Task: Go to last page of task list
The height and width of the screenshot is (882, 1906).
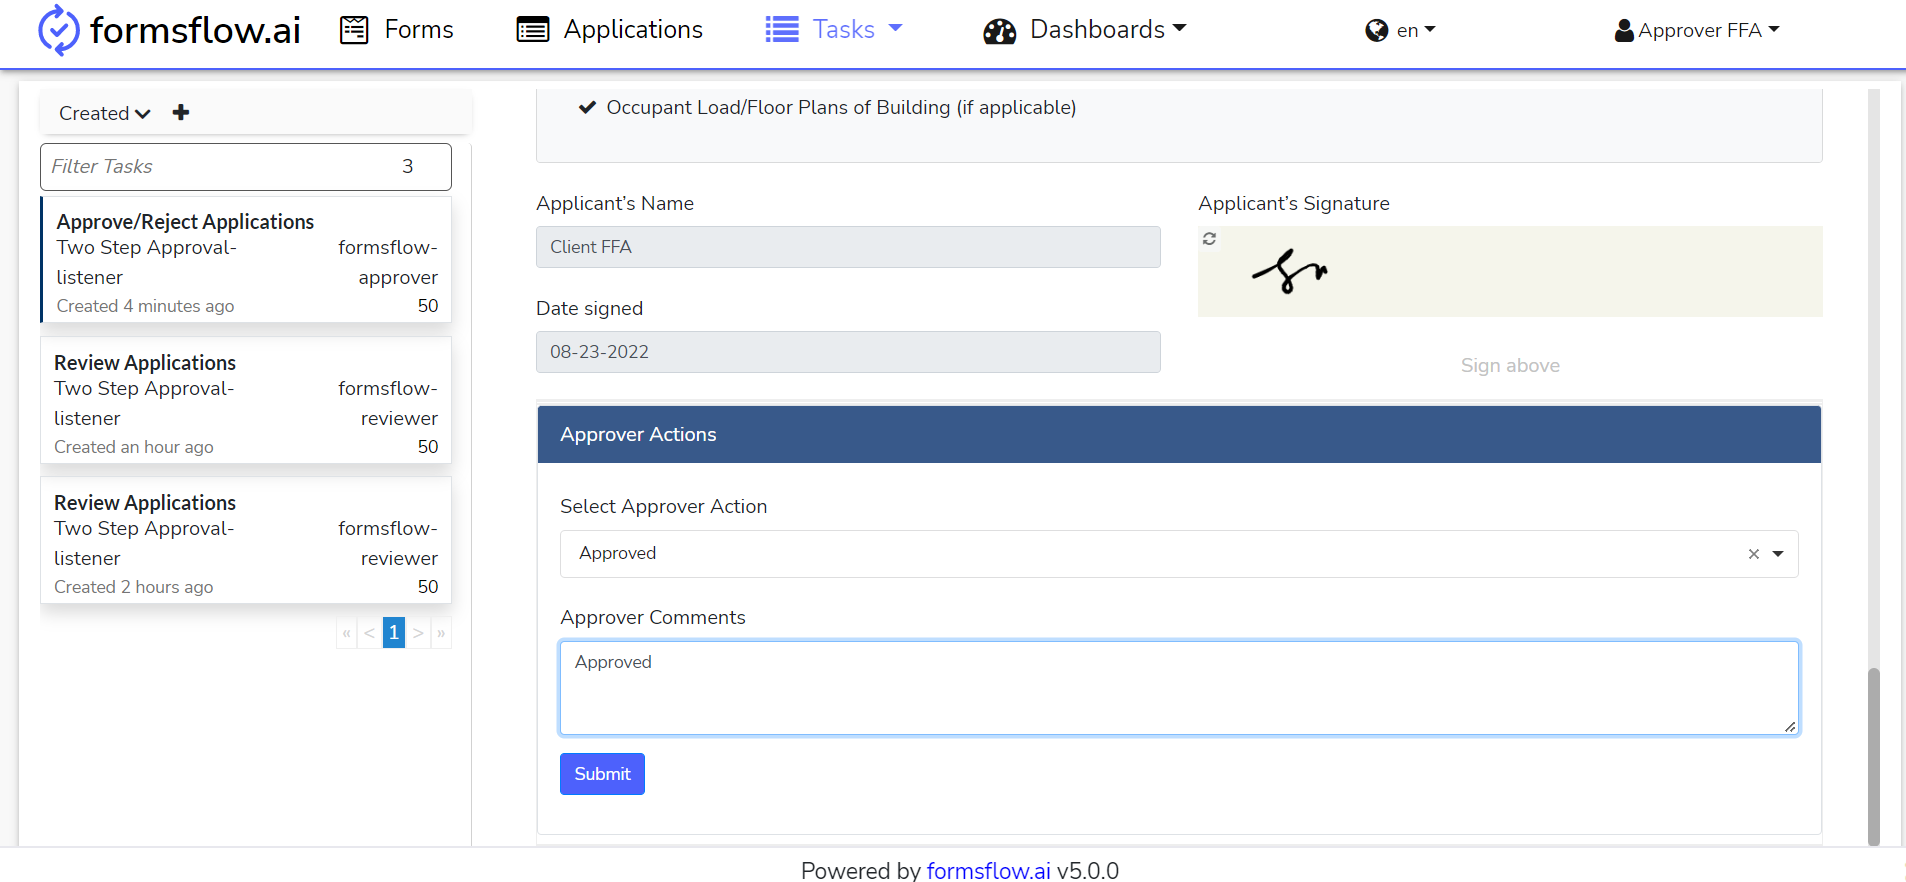Action: (x=441, y=633)
